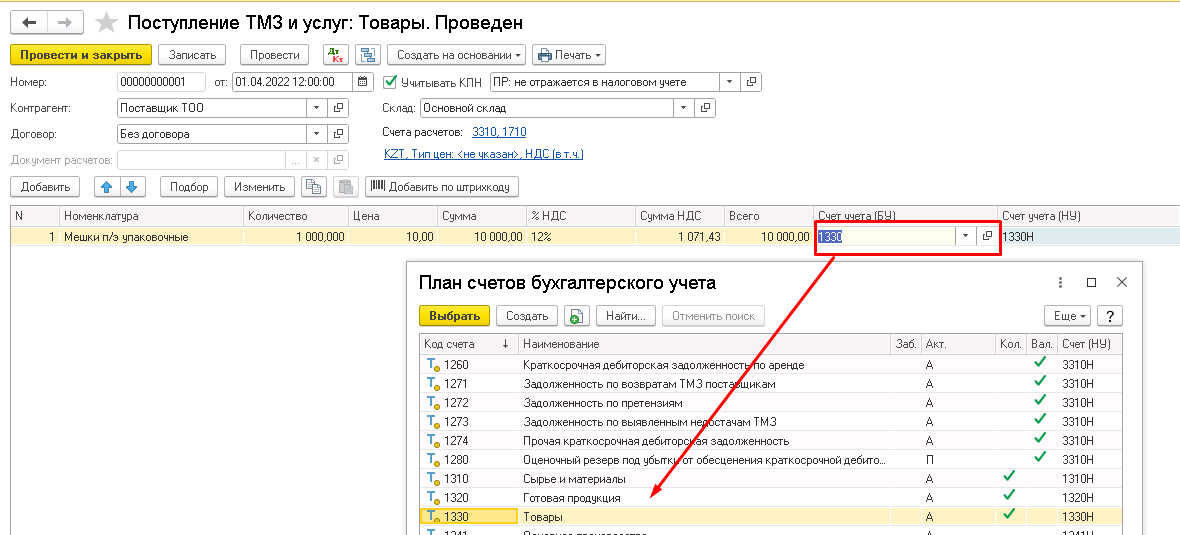Click the back navigation arrow
Viewport: 1180px width, 535px height.
(x=31, y=22)
